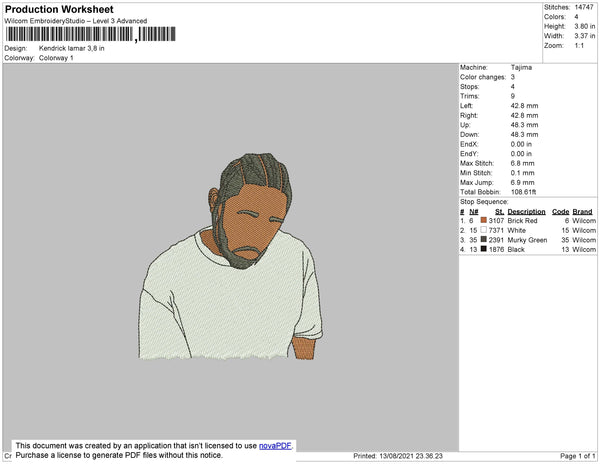Click the Description column header
600x464 pixels.
tap(527, 212)
